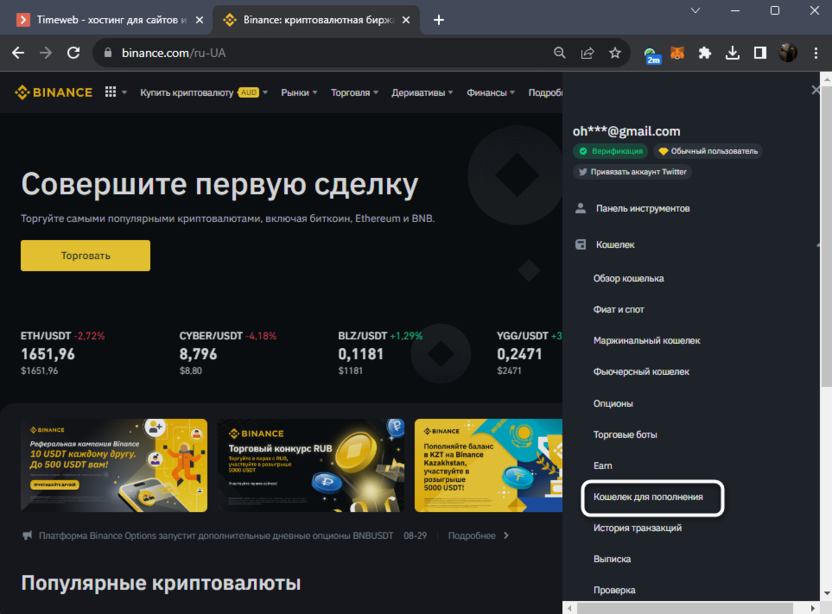Viewport: 832px width, 614px height.
Task: Click the site lock security icon
Action: pyautogui.click(x=108, y=53)
